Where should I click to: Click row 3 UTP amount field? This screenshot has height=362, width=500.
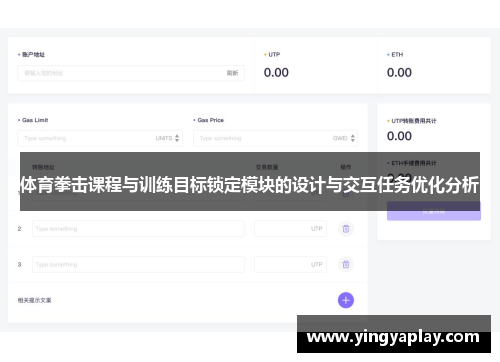pos(290,264)
